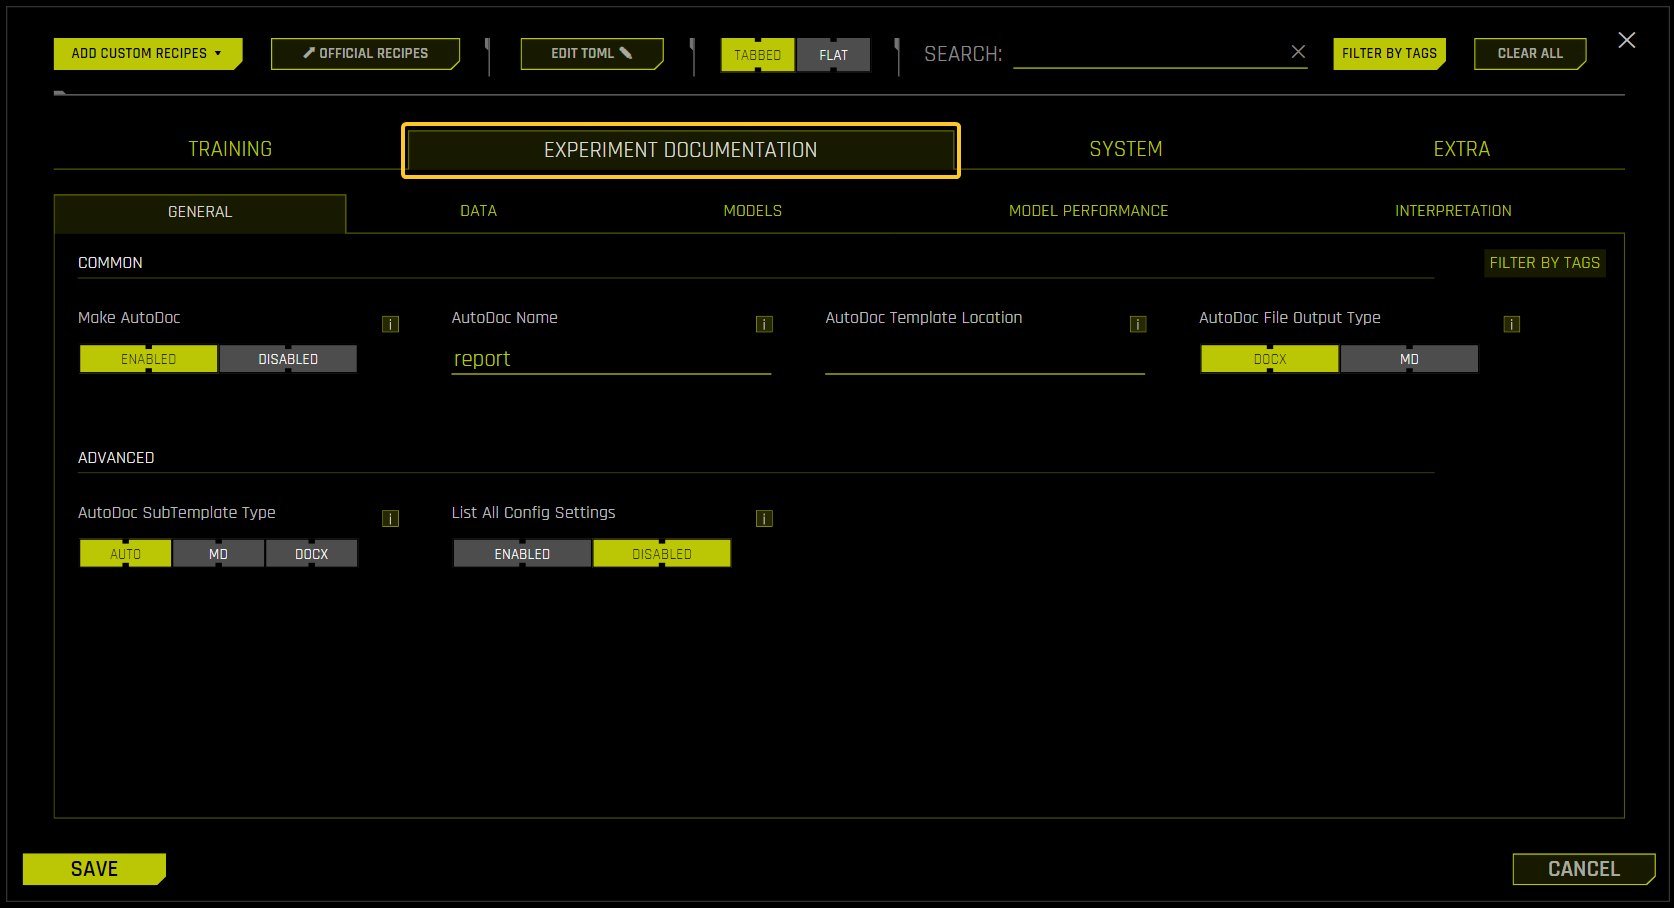Set AutoDoc File Output Type to MD
This screenshot has height=908, width=1674.
coord(1409,358)
